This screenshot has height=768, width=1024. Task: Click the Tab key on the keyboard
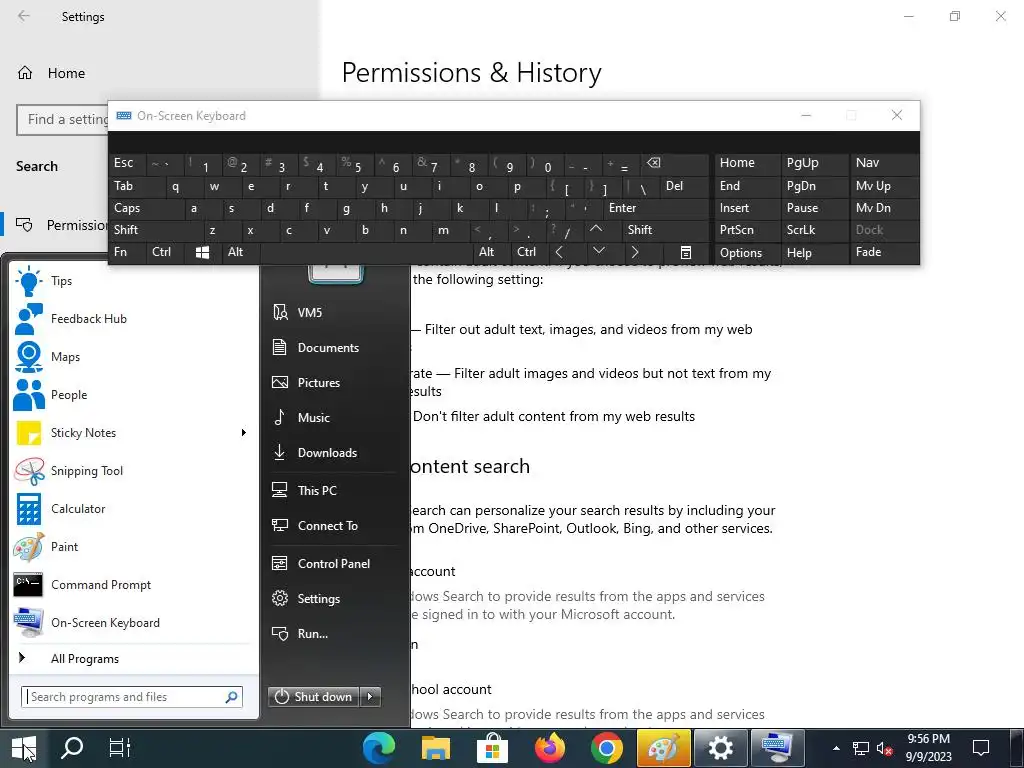(x=136, y=186)
